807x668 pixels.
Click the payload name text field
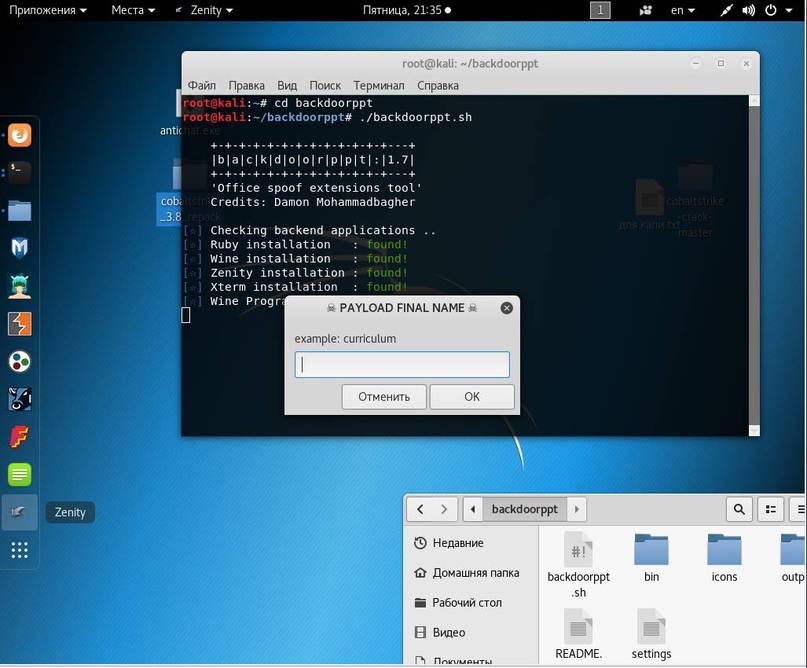pos(402,364)
